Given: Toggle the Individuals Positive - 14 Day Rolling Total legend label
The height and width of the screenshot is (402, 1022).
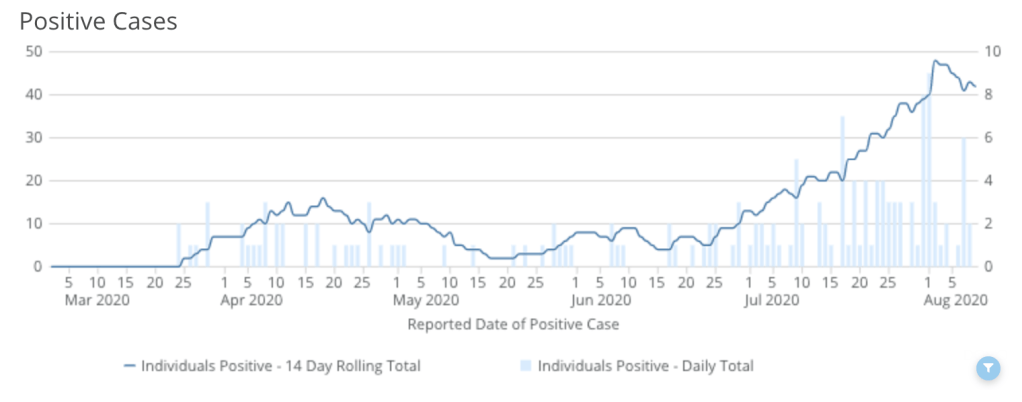Looking at the screenshot, I should point(281,366).
